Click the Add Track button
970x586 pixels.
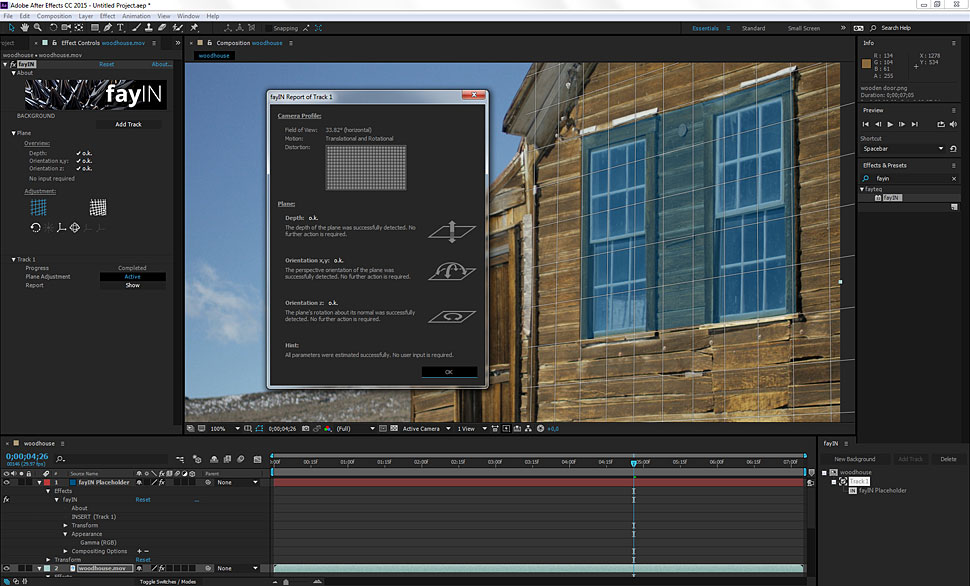(129, 124)
